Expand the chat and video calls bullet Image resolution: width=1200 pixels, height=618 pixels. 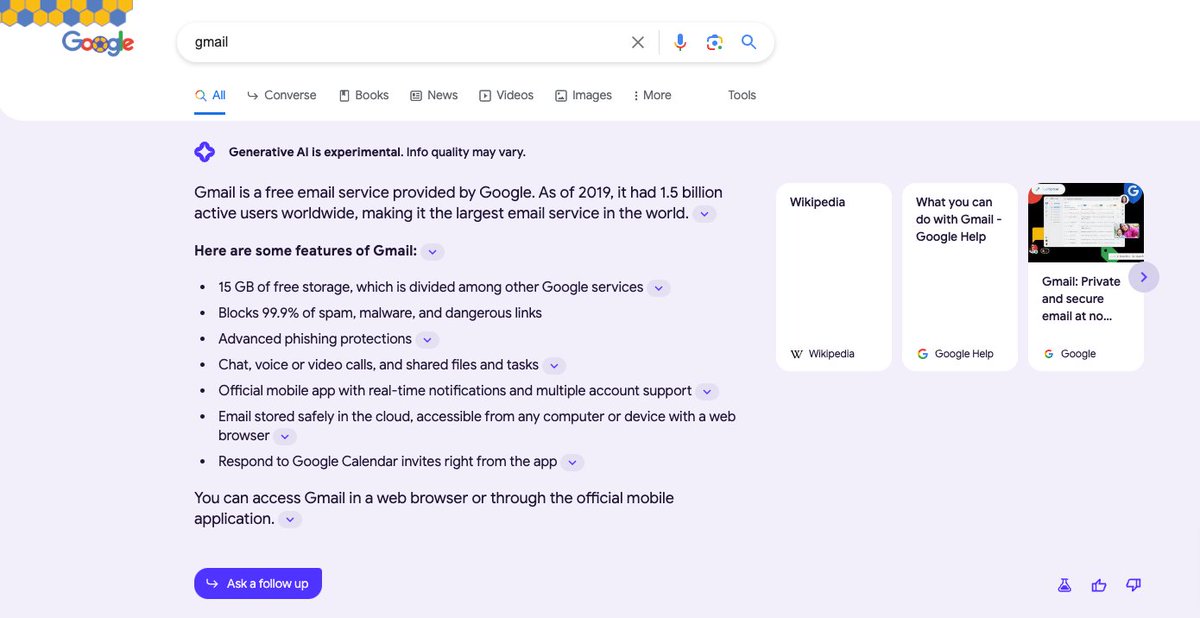pos(554,366)
